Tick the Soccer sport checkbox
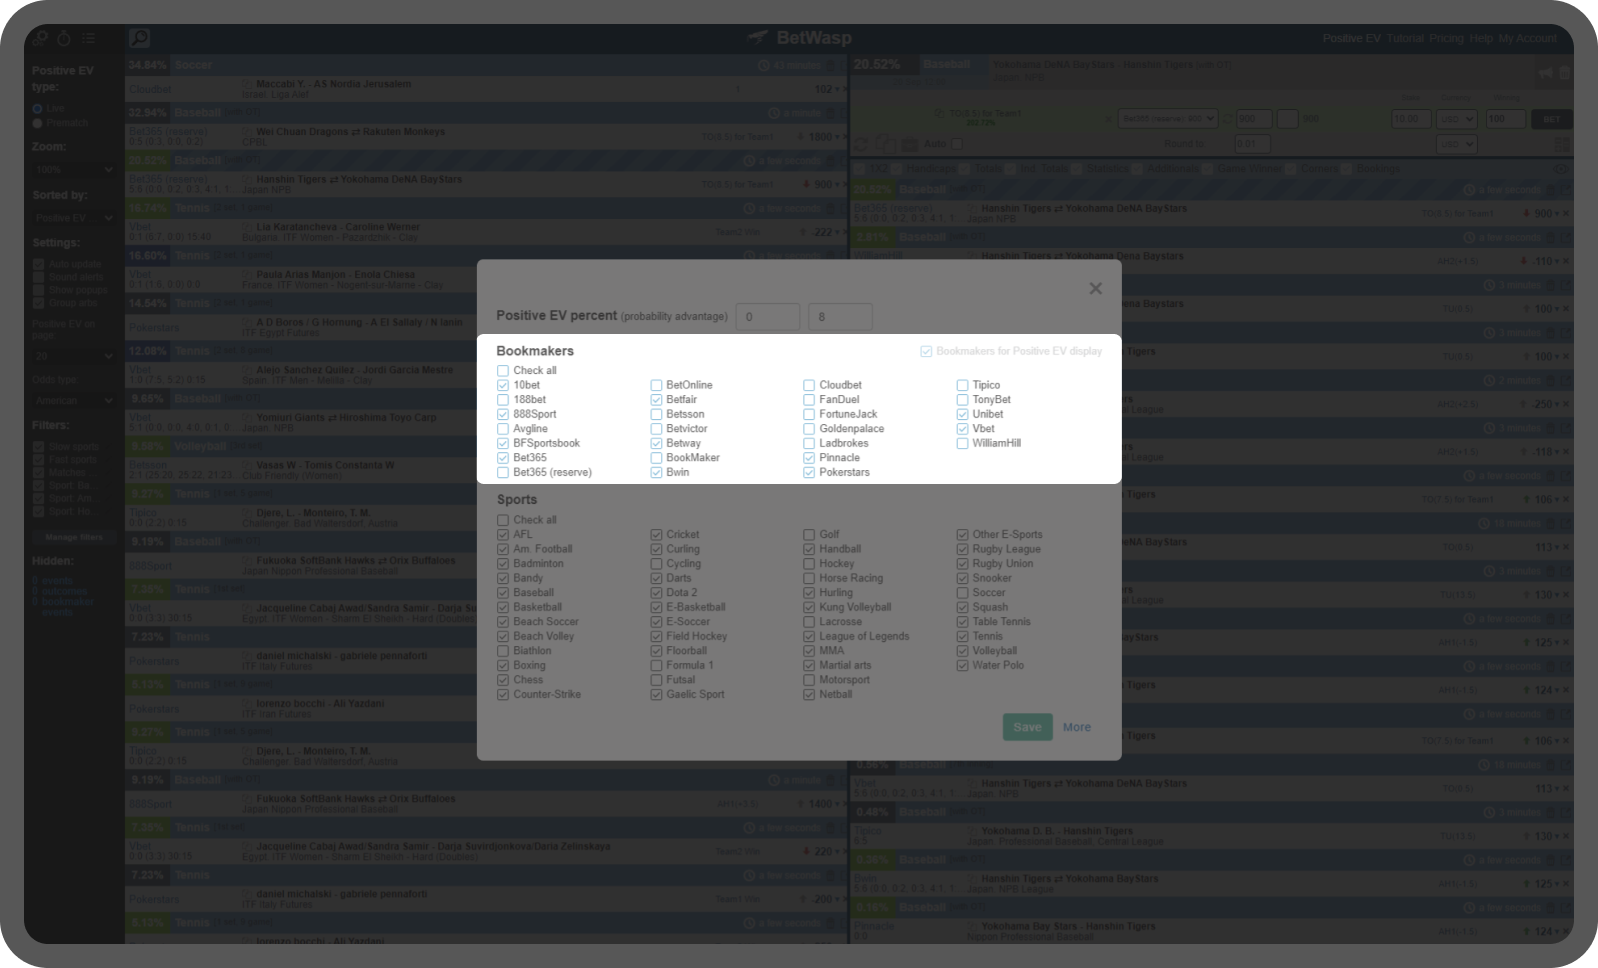Screen dimensions: 1598x968 [962, 593]
